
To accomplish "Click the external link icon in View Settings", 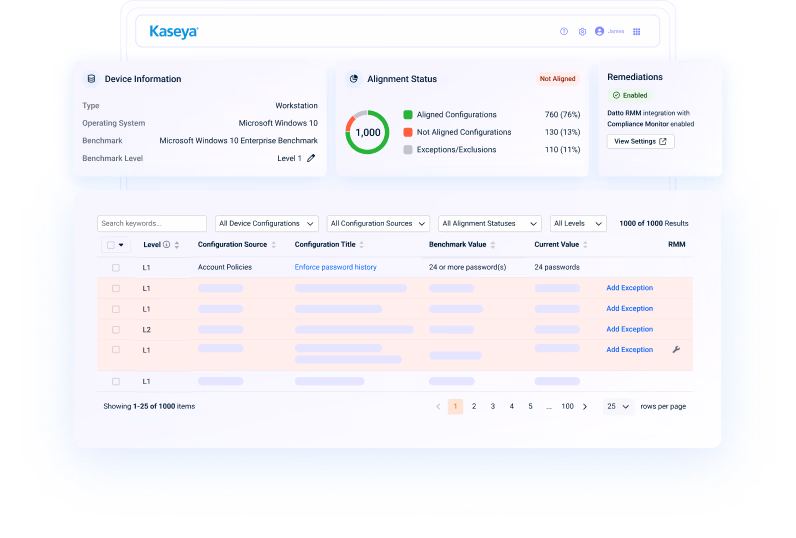I will pos(662,142).
